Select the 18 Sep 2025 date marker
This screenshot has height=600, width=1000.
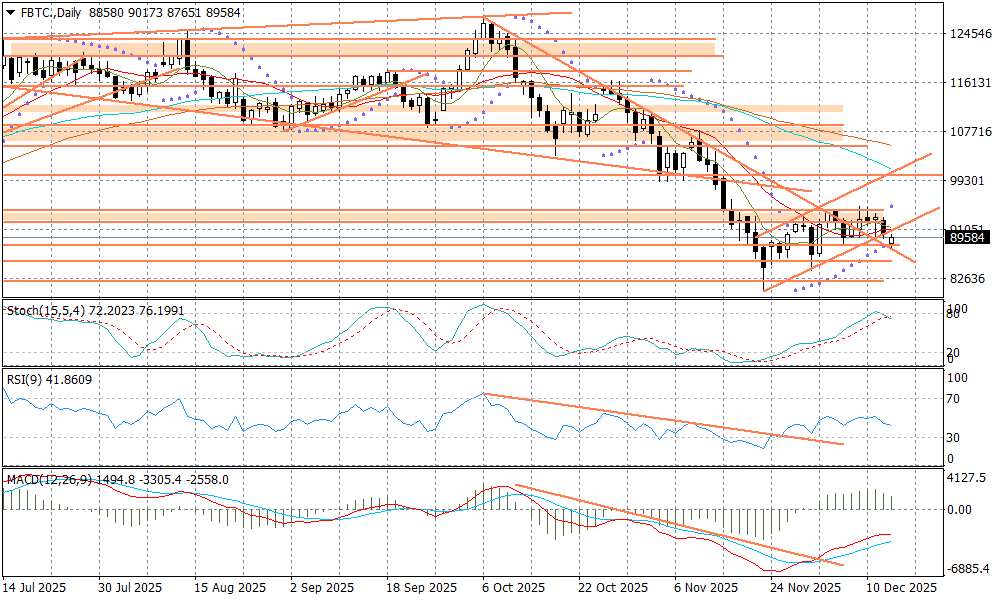click(421, 587)
